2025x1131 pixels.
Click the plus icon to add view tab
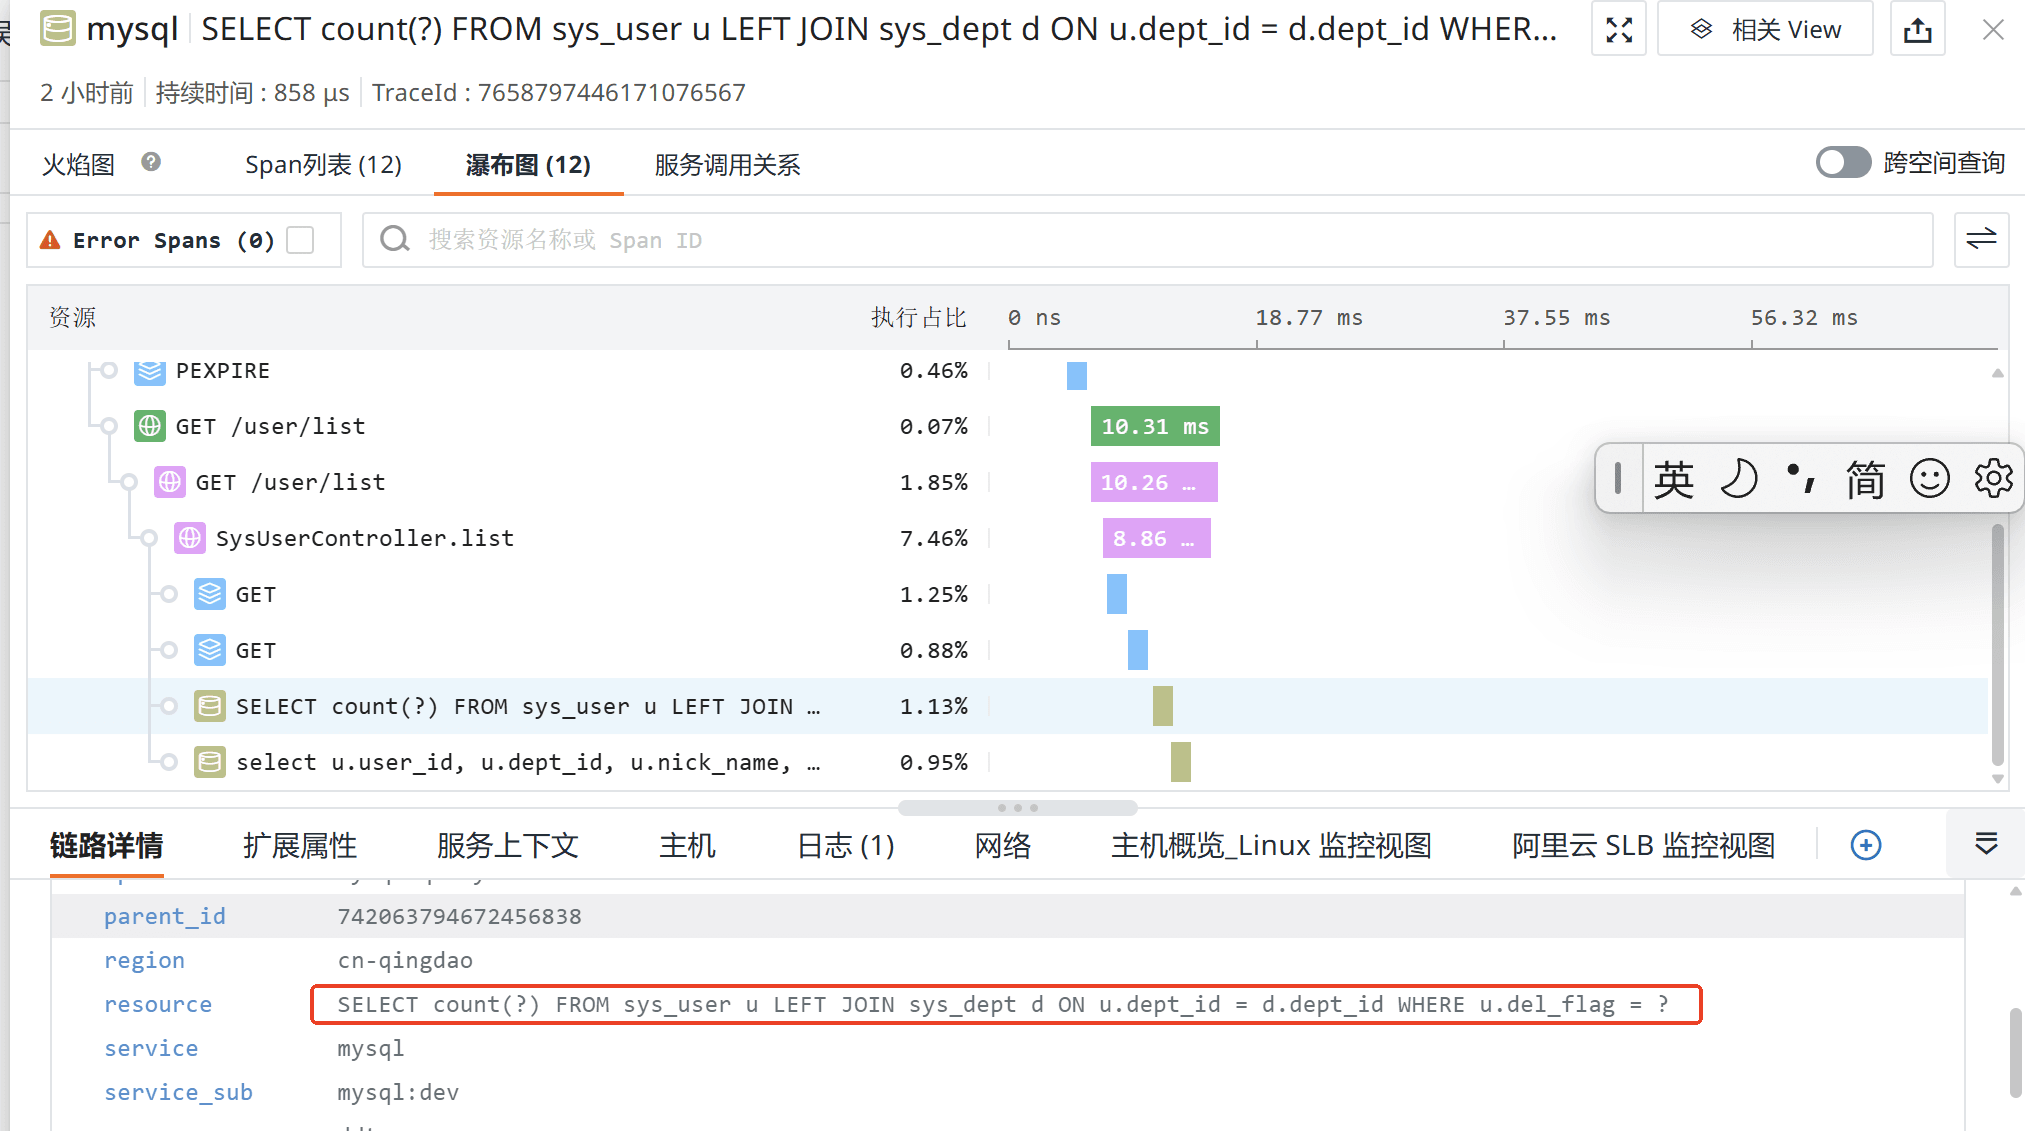(x=1865, y=845)
